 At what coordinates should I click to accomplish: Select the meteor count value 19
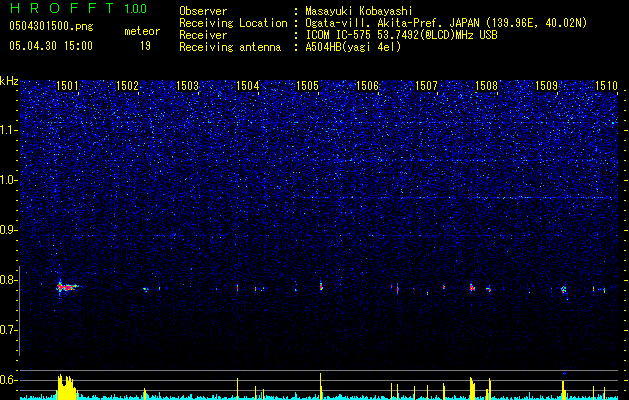(145, 46)
